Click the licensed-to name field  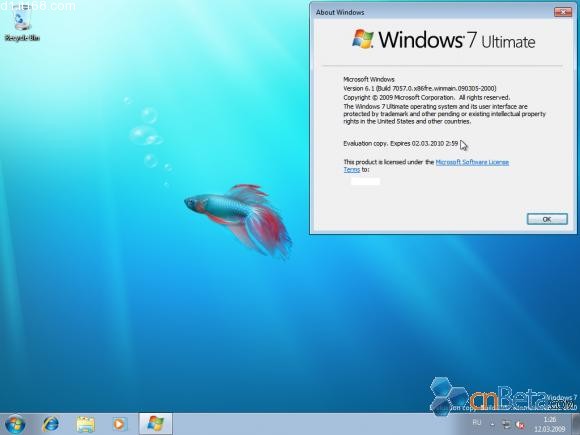365,181
